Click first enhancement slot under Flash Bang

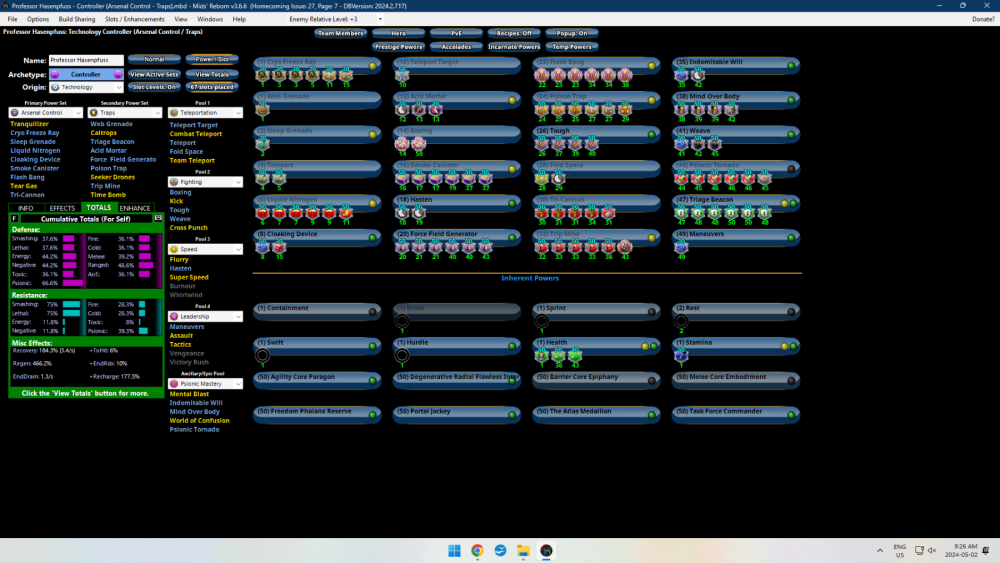pyautogui.click(x=541, y=75)
